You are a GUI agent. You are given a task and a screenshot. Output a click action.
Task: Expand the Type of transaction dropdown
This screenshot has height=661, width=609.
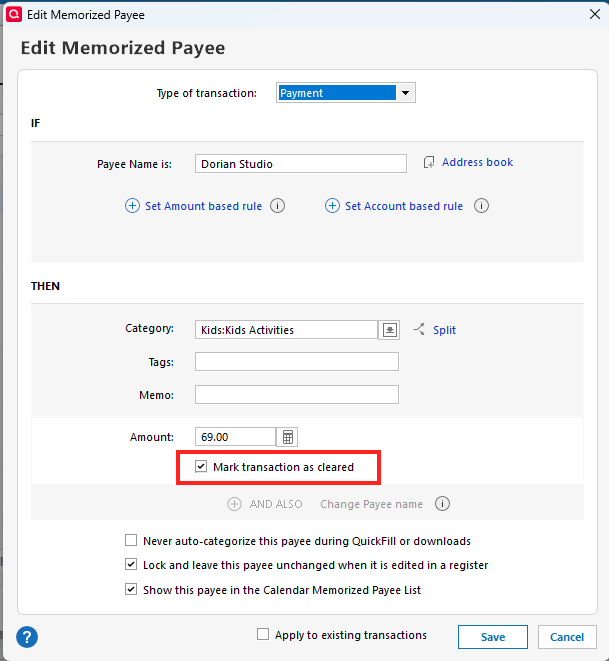(405, 93)
